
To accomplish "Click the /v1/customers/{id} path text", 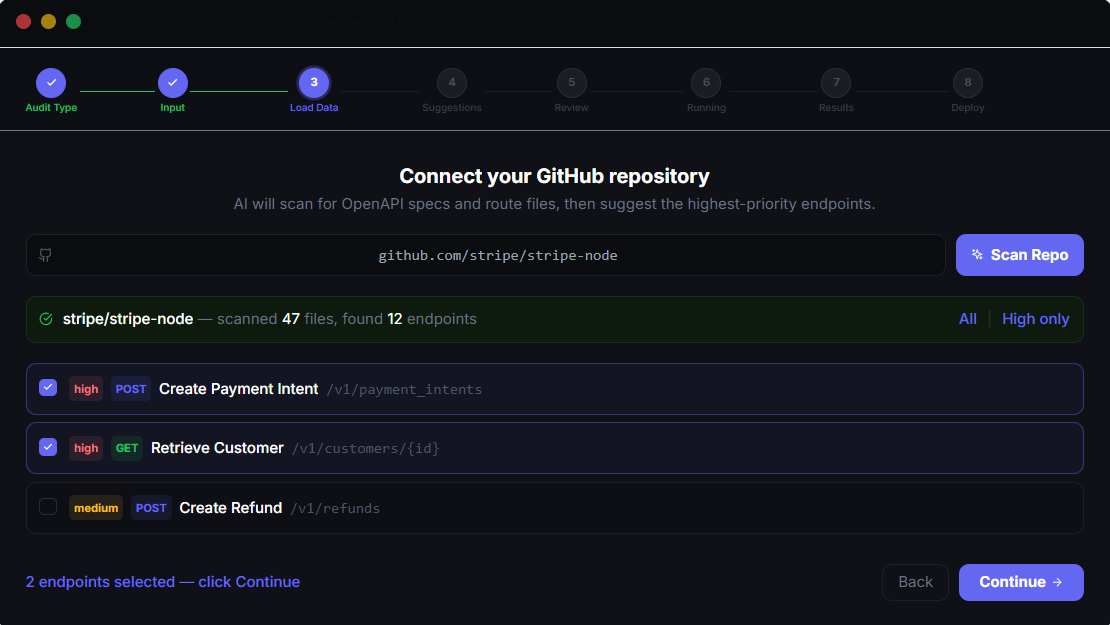I will (x=365, y=449).
